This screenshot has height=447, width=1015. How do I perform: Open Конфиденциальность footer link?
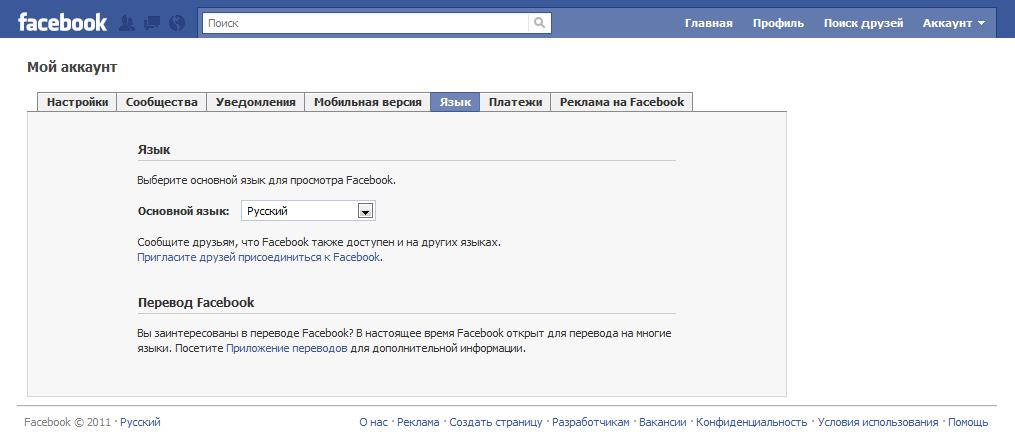point(752,422)
